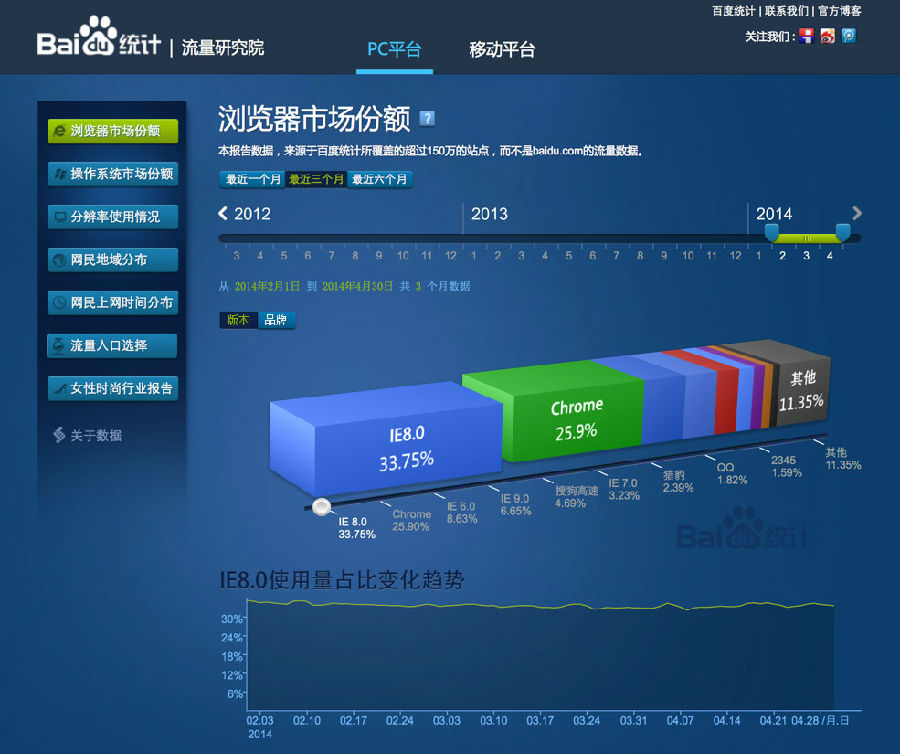Select 最近一个月 time range
900x754 pixels.
(x=252, y=180)
